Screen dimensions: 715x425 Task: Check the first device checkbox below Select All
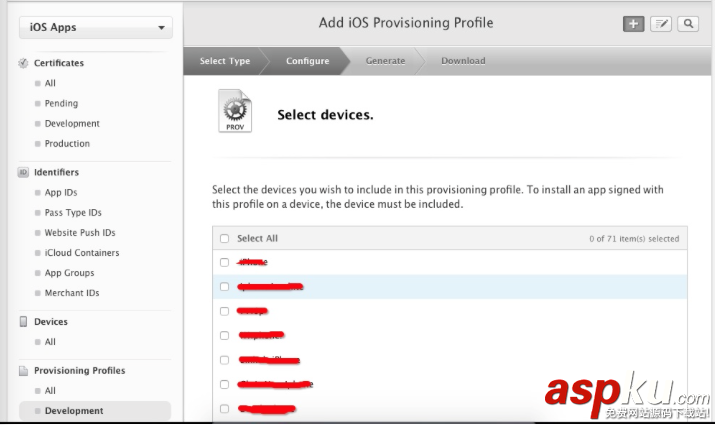pos(224,262)
